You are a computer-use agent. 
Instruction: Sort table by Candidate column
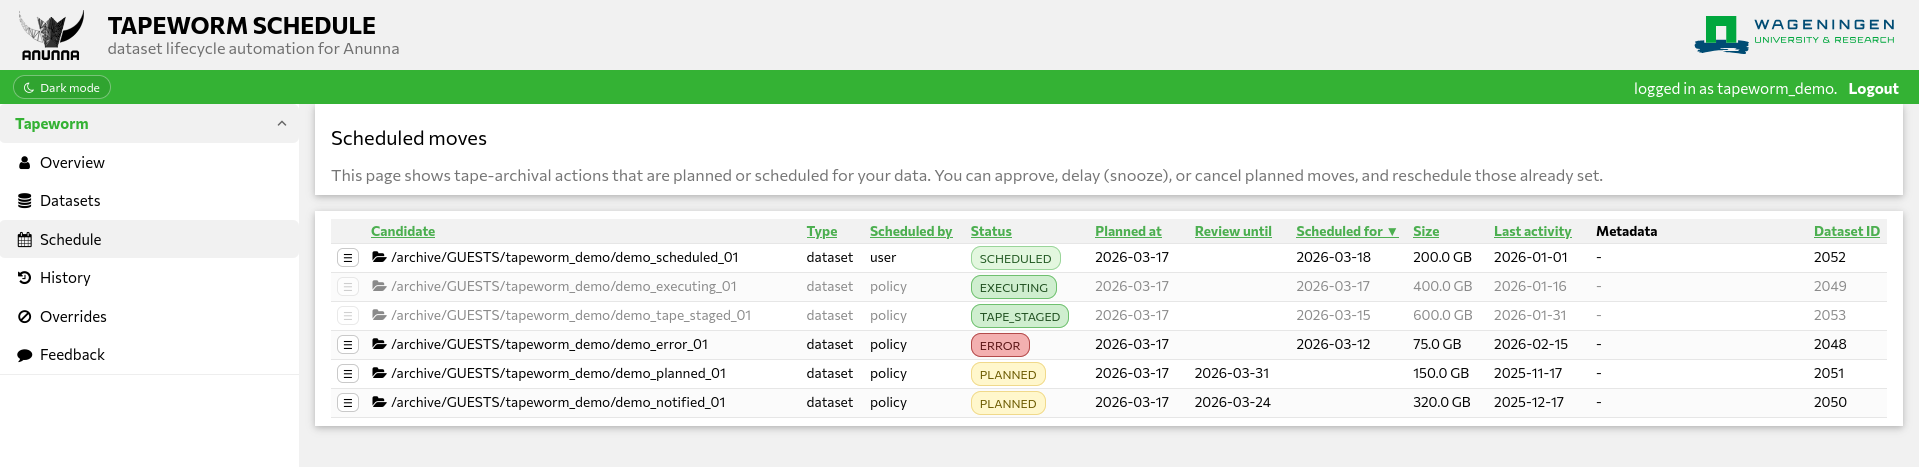[402, 231]
